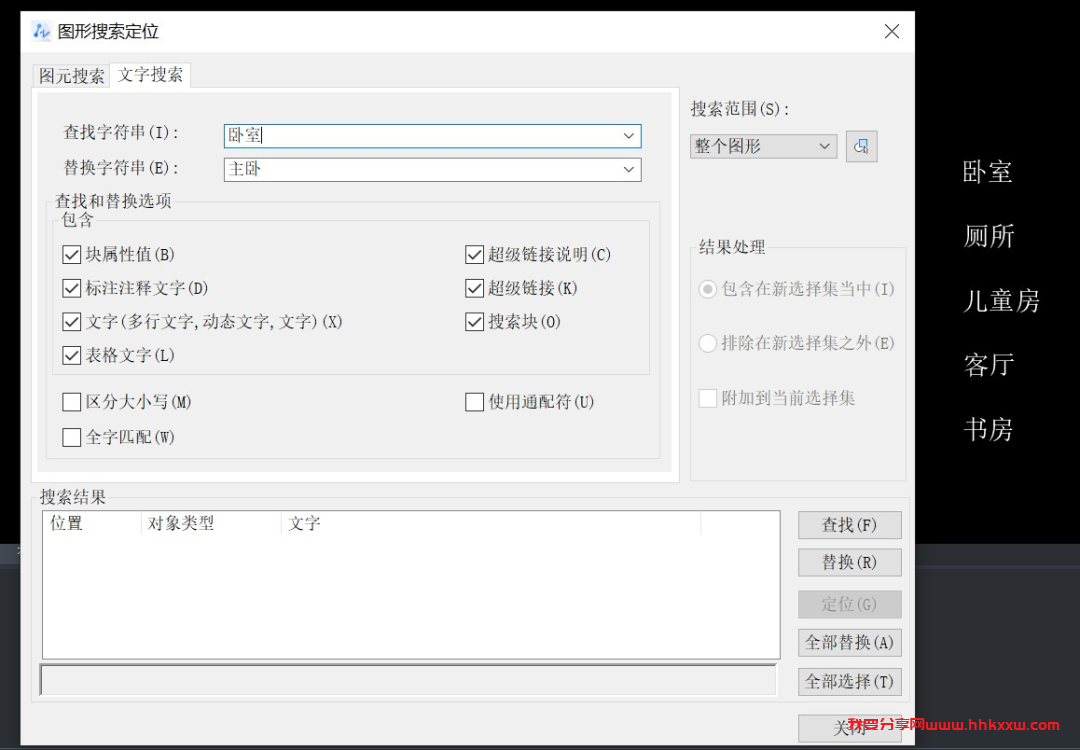This screenshot has height=750, width=1080.
Task: Enable 使用通配符(U) checkbox
Action: (475, 402)
